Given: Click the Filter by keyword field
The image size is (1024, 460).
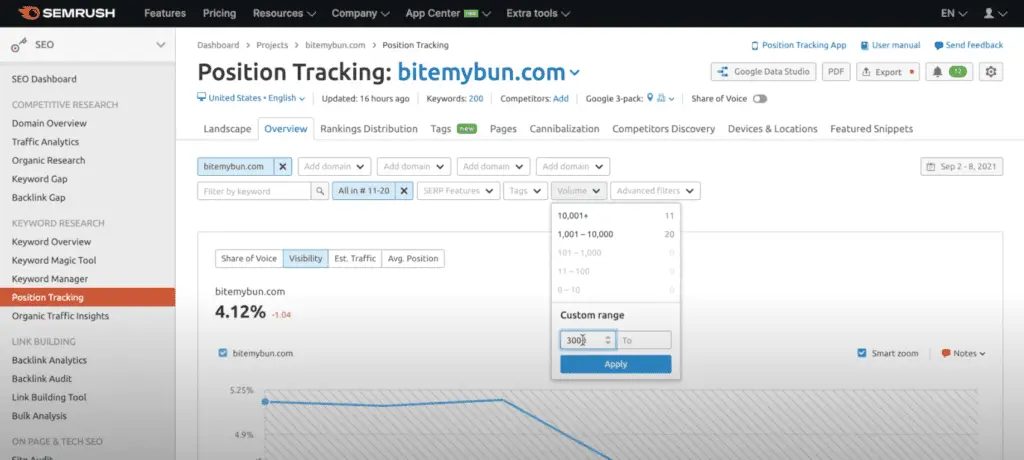Looking at the screenshot, I should click(254, 191).
